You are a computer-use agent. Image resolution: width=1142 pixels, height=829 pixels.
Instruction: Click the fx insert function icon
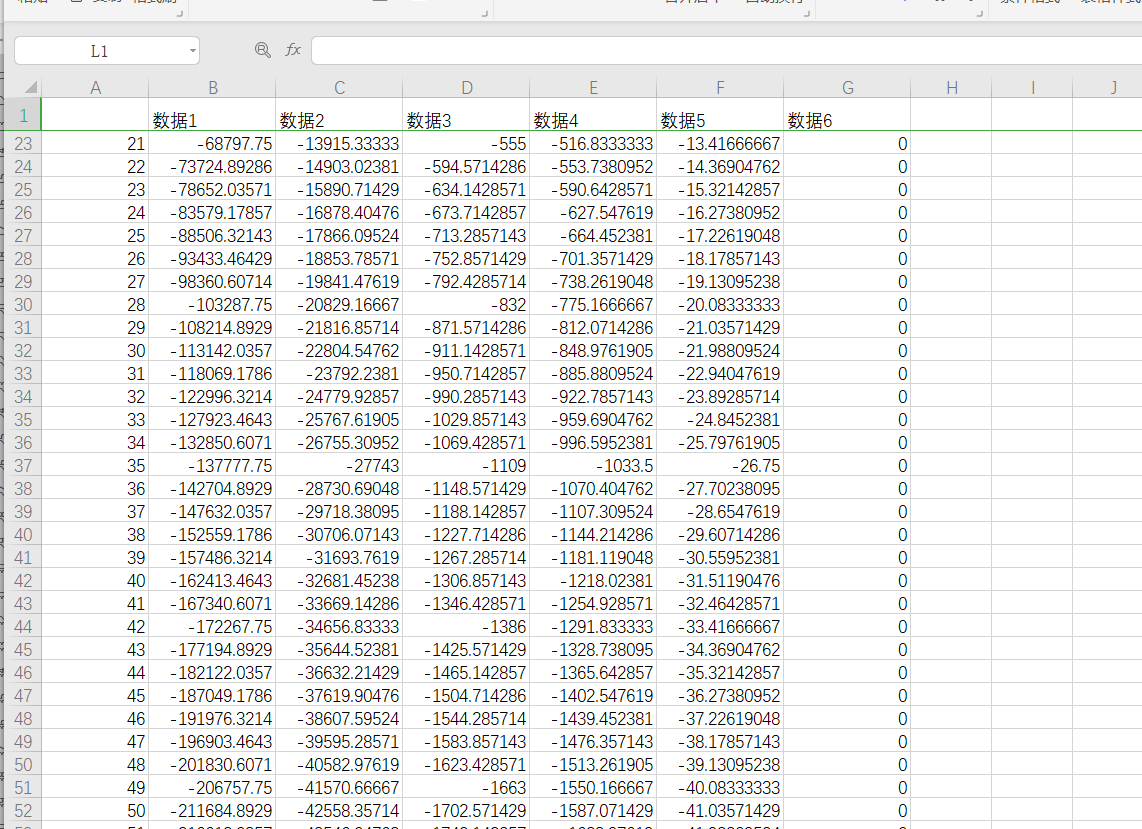(x=293, y=50)
